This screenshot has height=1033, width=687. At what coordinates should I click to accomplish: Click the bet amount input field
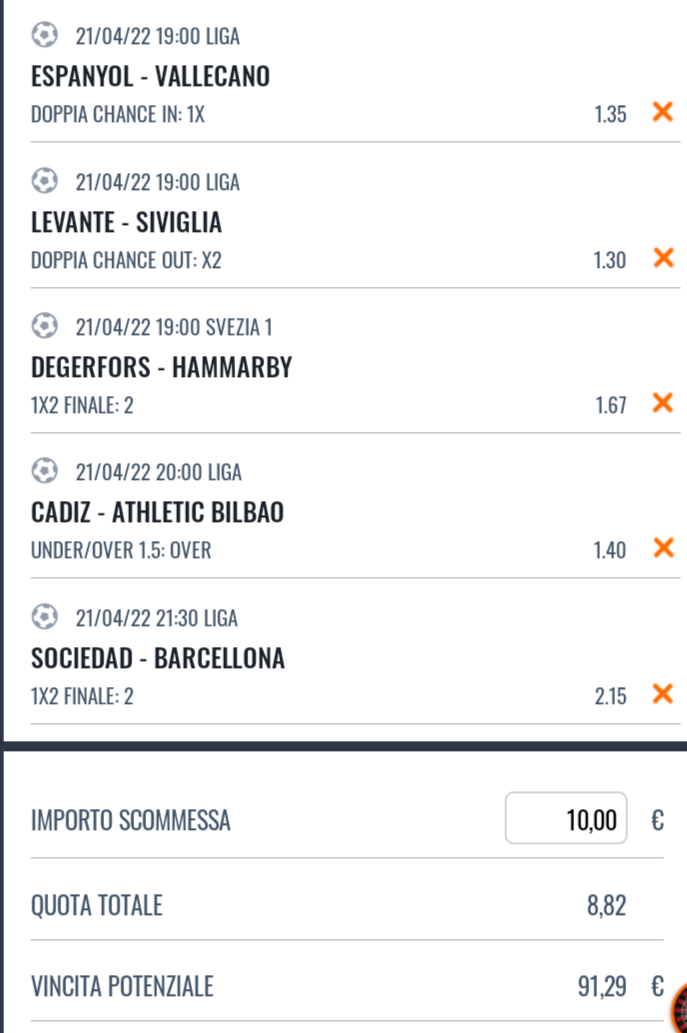click(566, 819)
